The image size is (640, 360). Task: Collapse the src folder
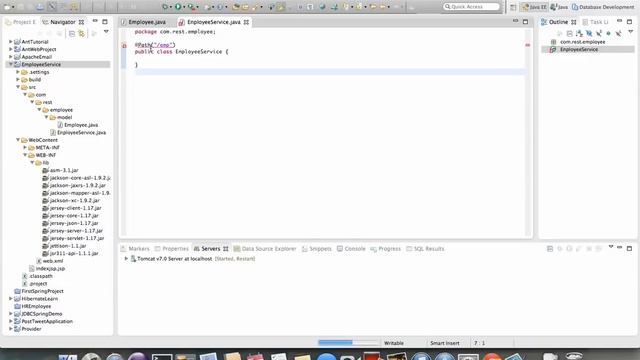click(x=18, y=87)
